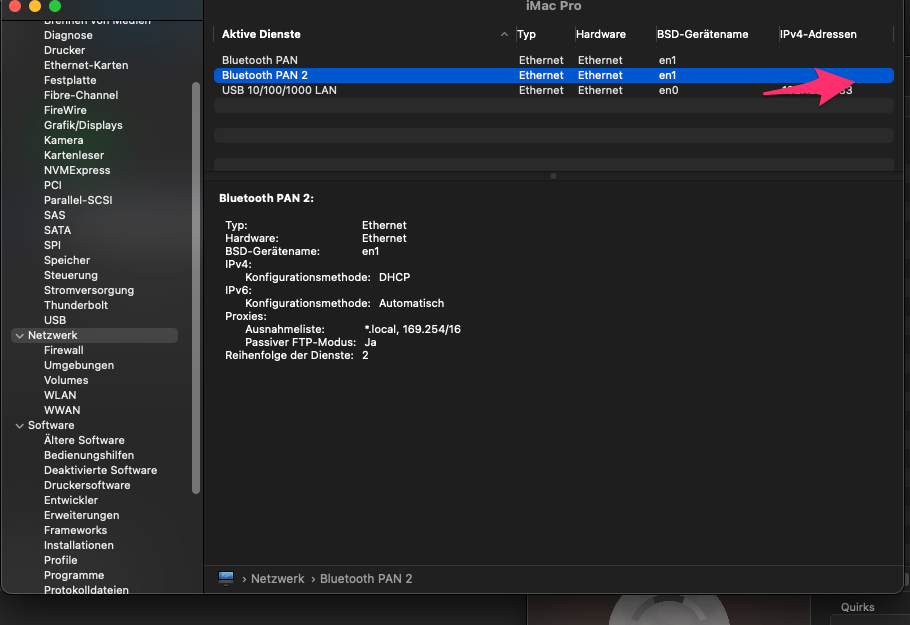Open the USB hardware entry

click(x=55, y=320)
